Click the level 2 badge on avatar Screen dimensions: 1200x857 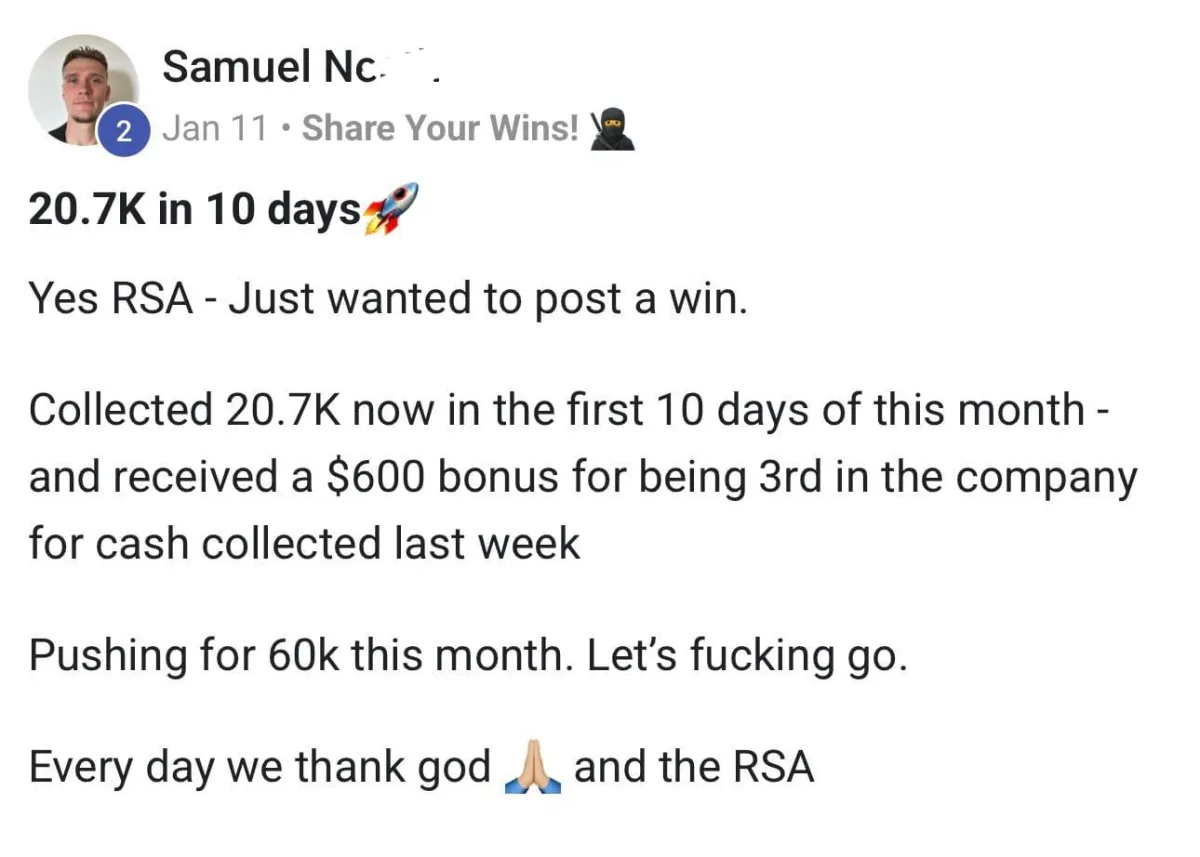tap(126, 131)
